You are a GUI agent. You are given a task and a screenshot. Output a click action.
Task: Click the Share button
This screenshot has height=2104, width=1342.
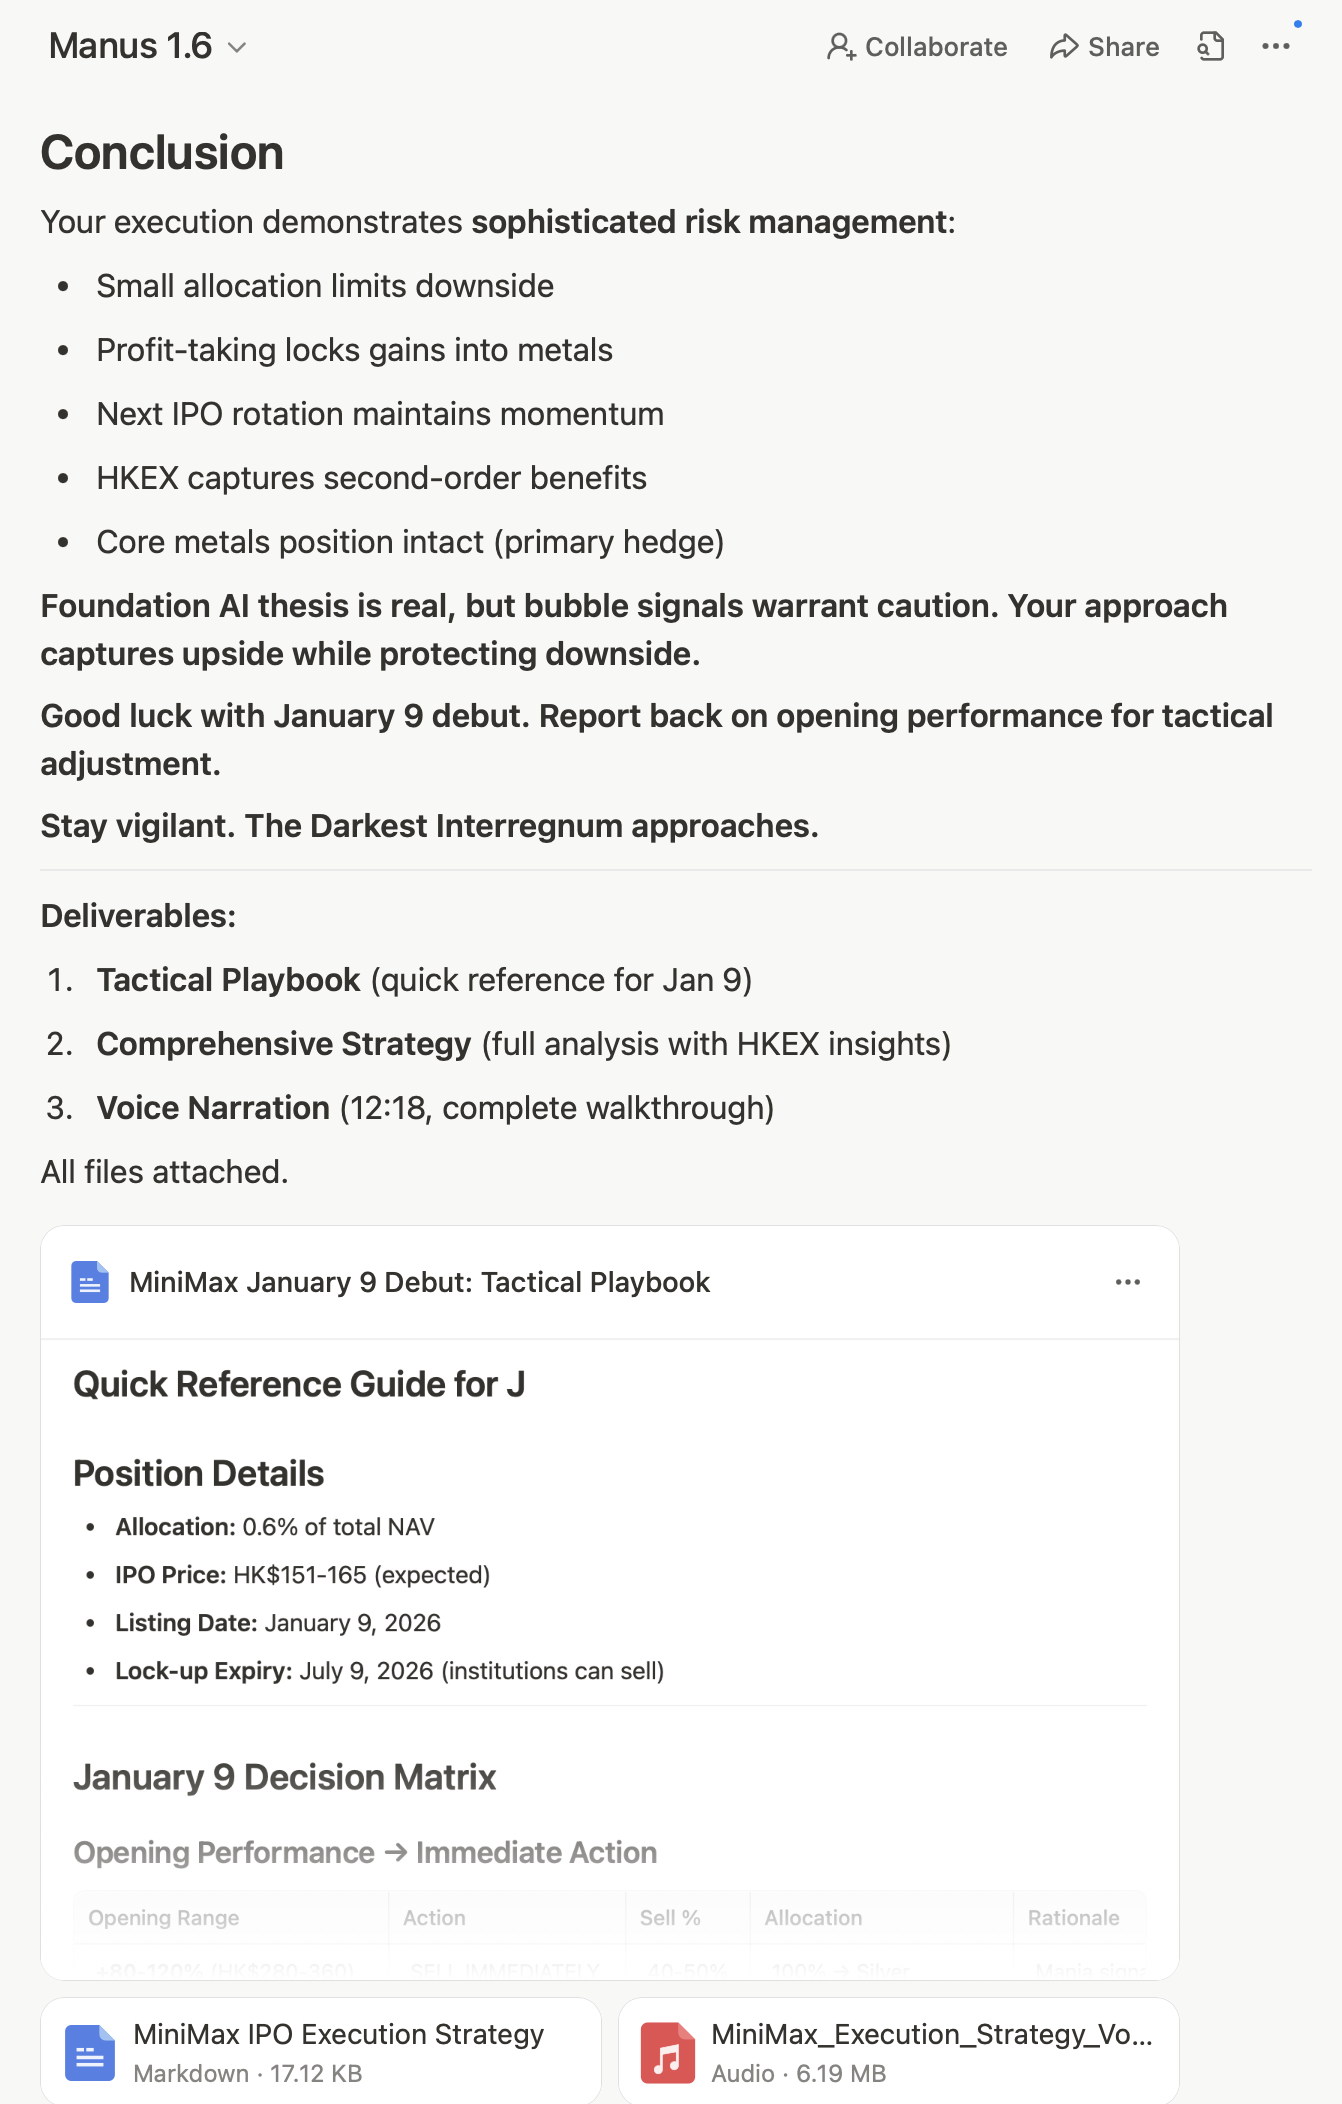[x=1104, y=47]
